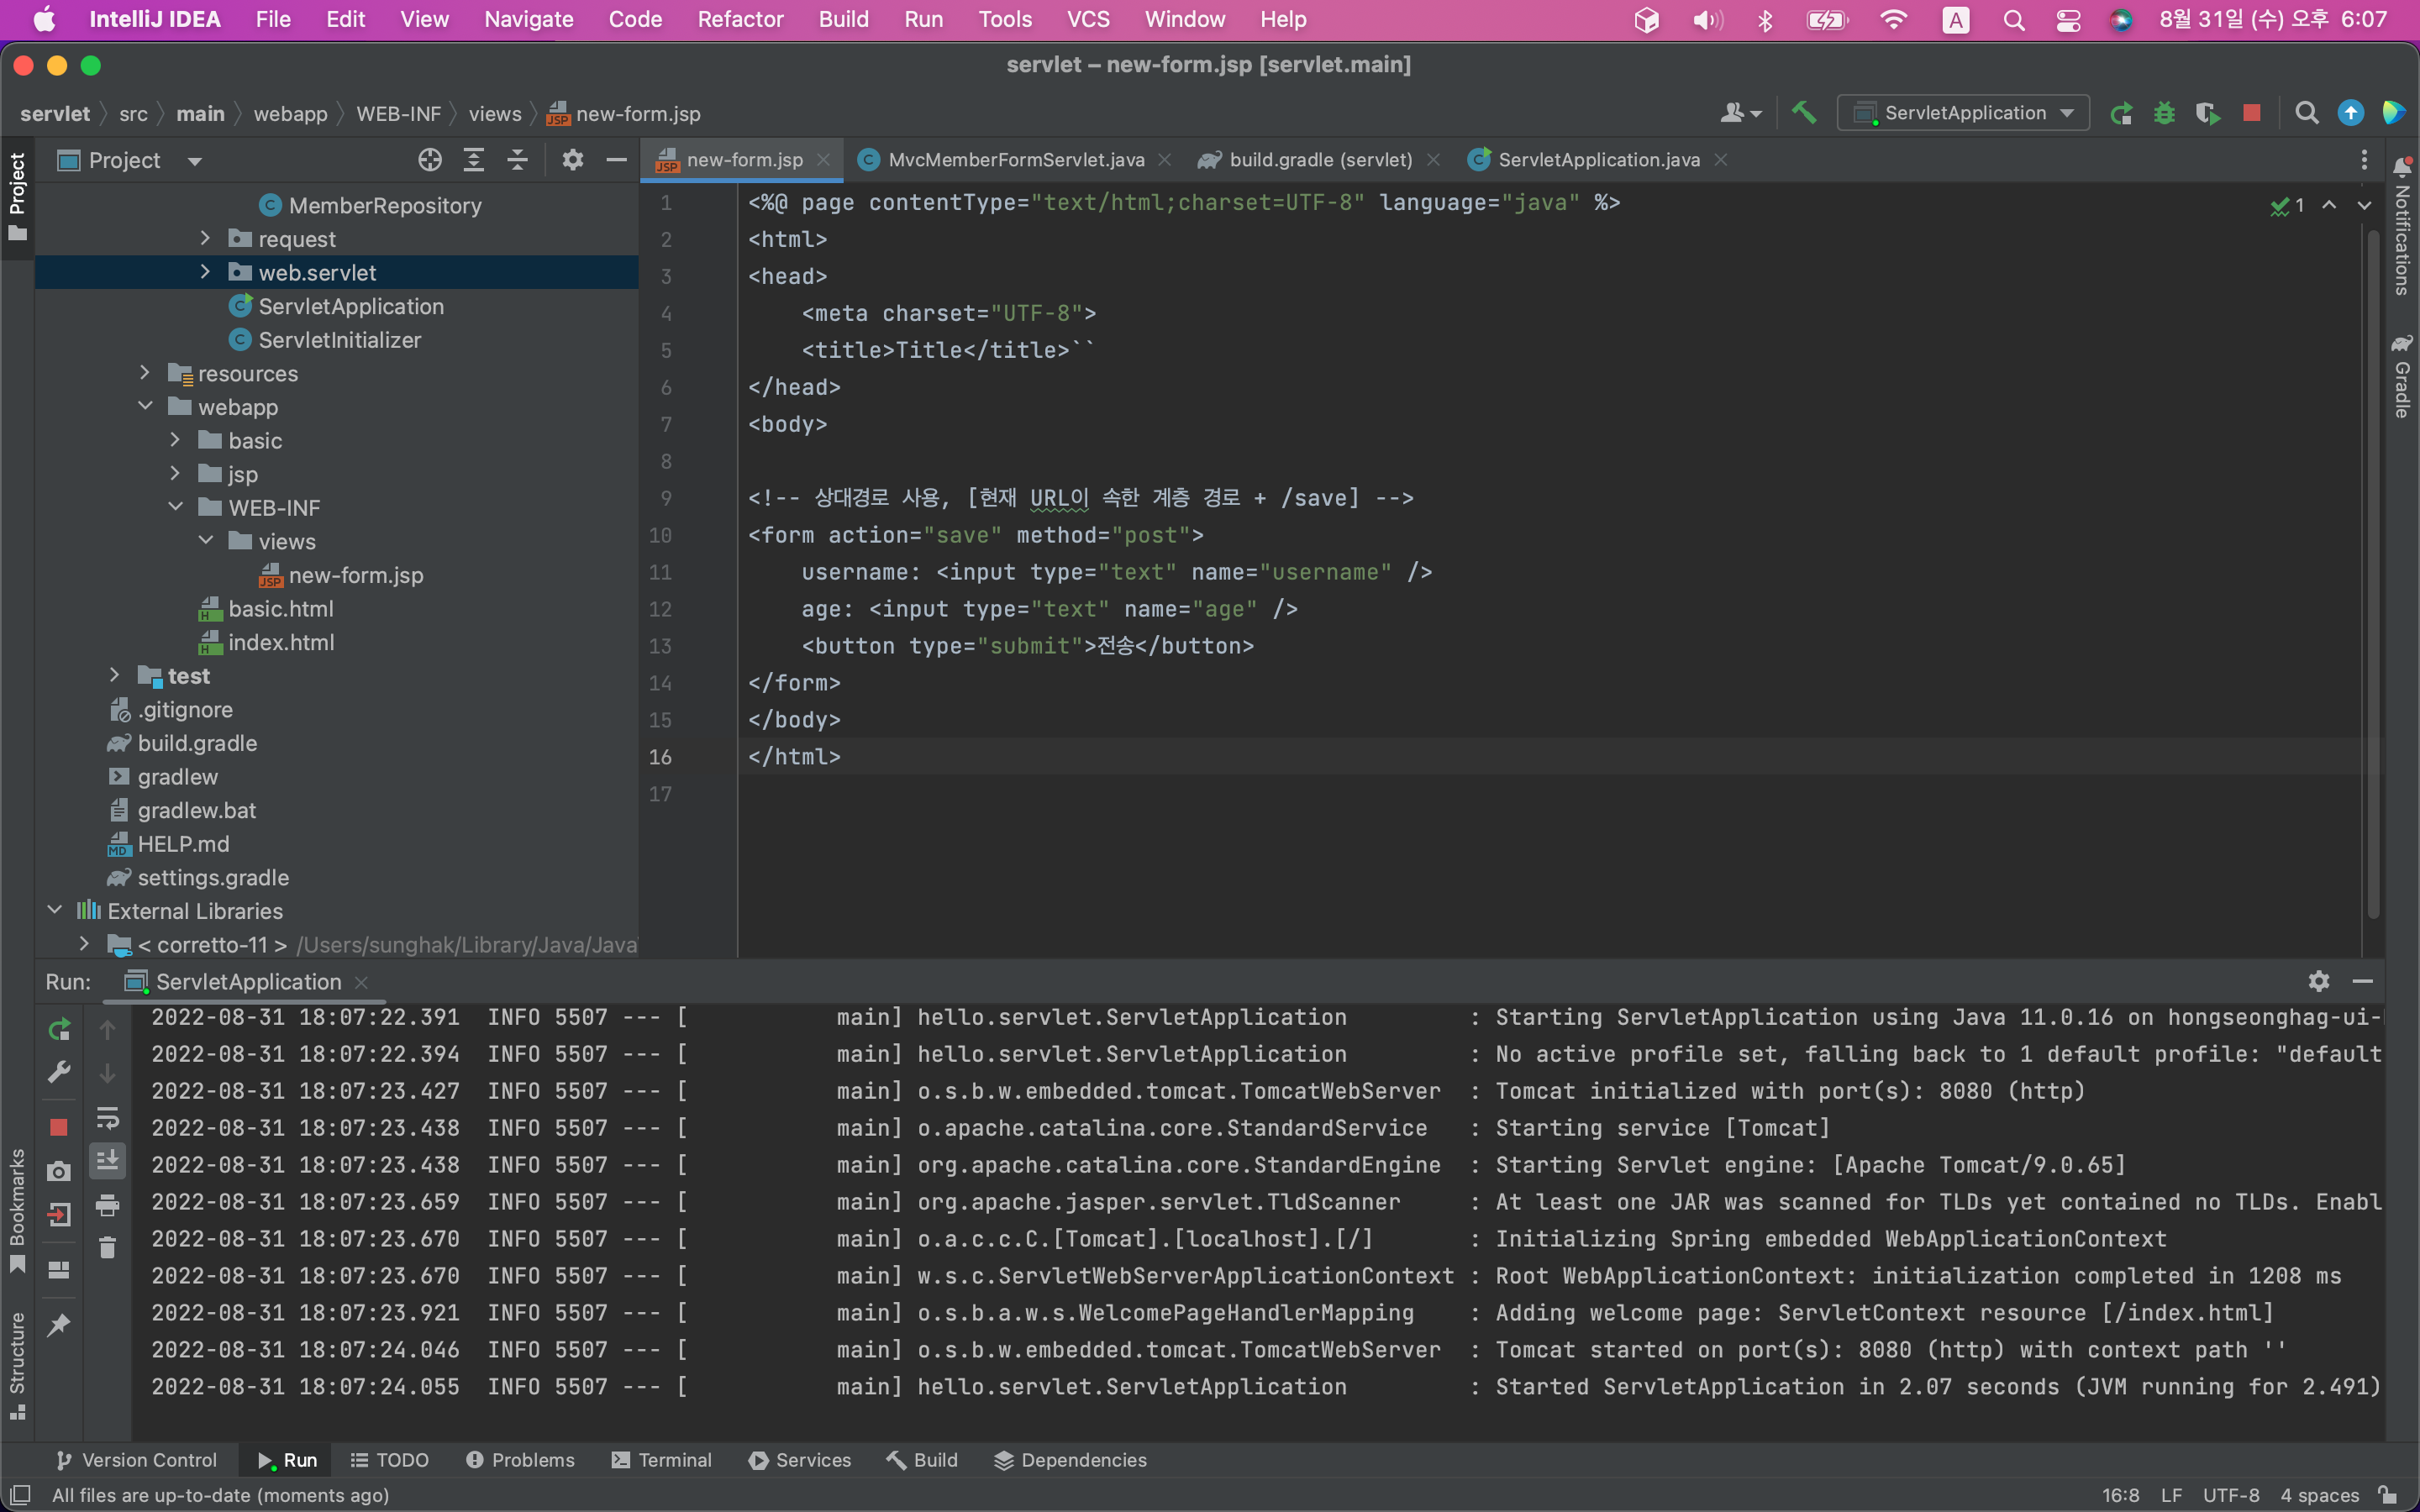Viewport: 2420px width, 1512px height.
Task: Click the dump threads camera icon
Action: click(x=59, y=1171)
